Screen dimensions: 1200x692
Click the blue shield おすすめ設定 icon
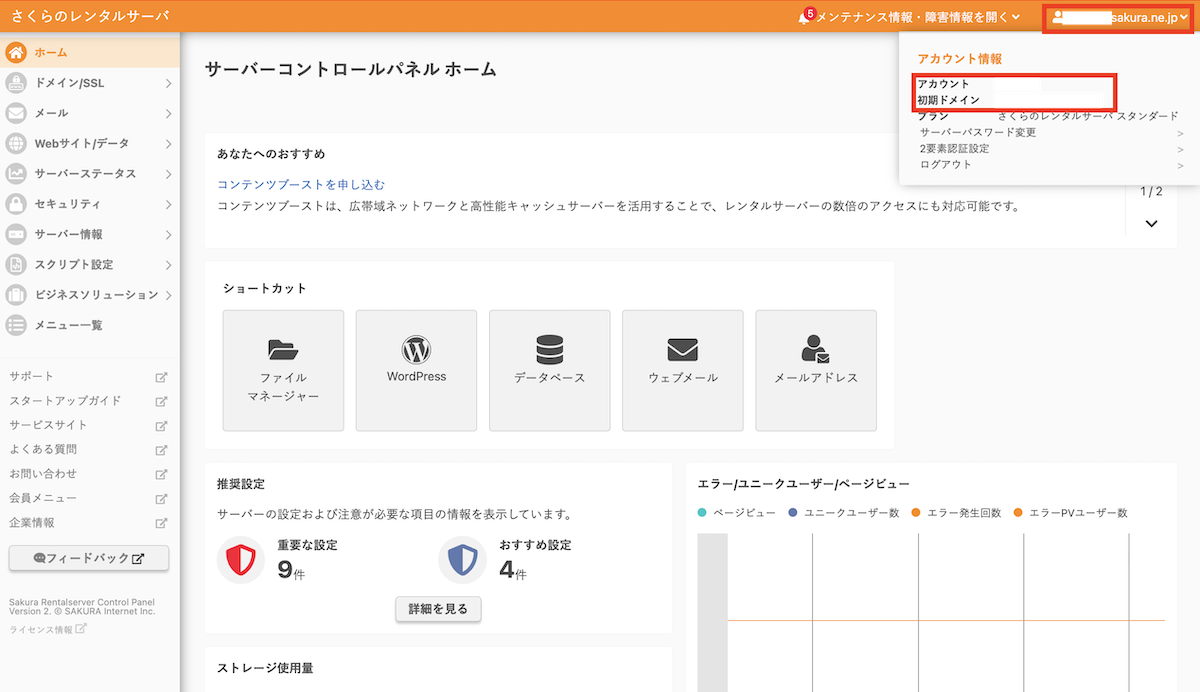pos(462,560)
